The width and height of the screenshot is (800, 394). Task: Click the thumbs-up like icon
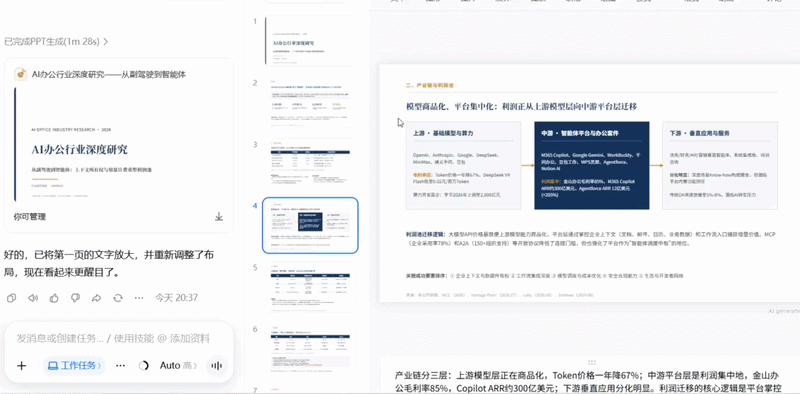(x=54, y=298)
